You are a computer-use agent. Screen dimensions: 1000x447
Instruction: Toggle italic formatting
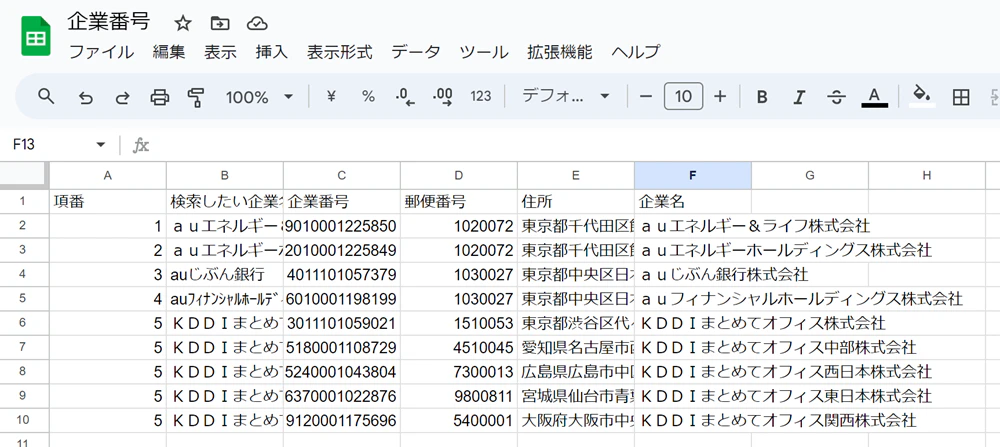coord(798,97)
